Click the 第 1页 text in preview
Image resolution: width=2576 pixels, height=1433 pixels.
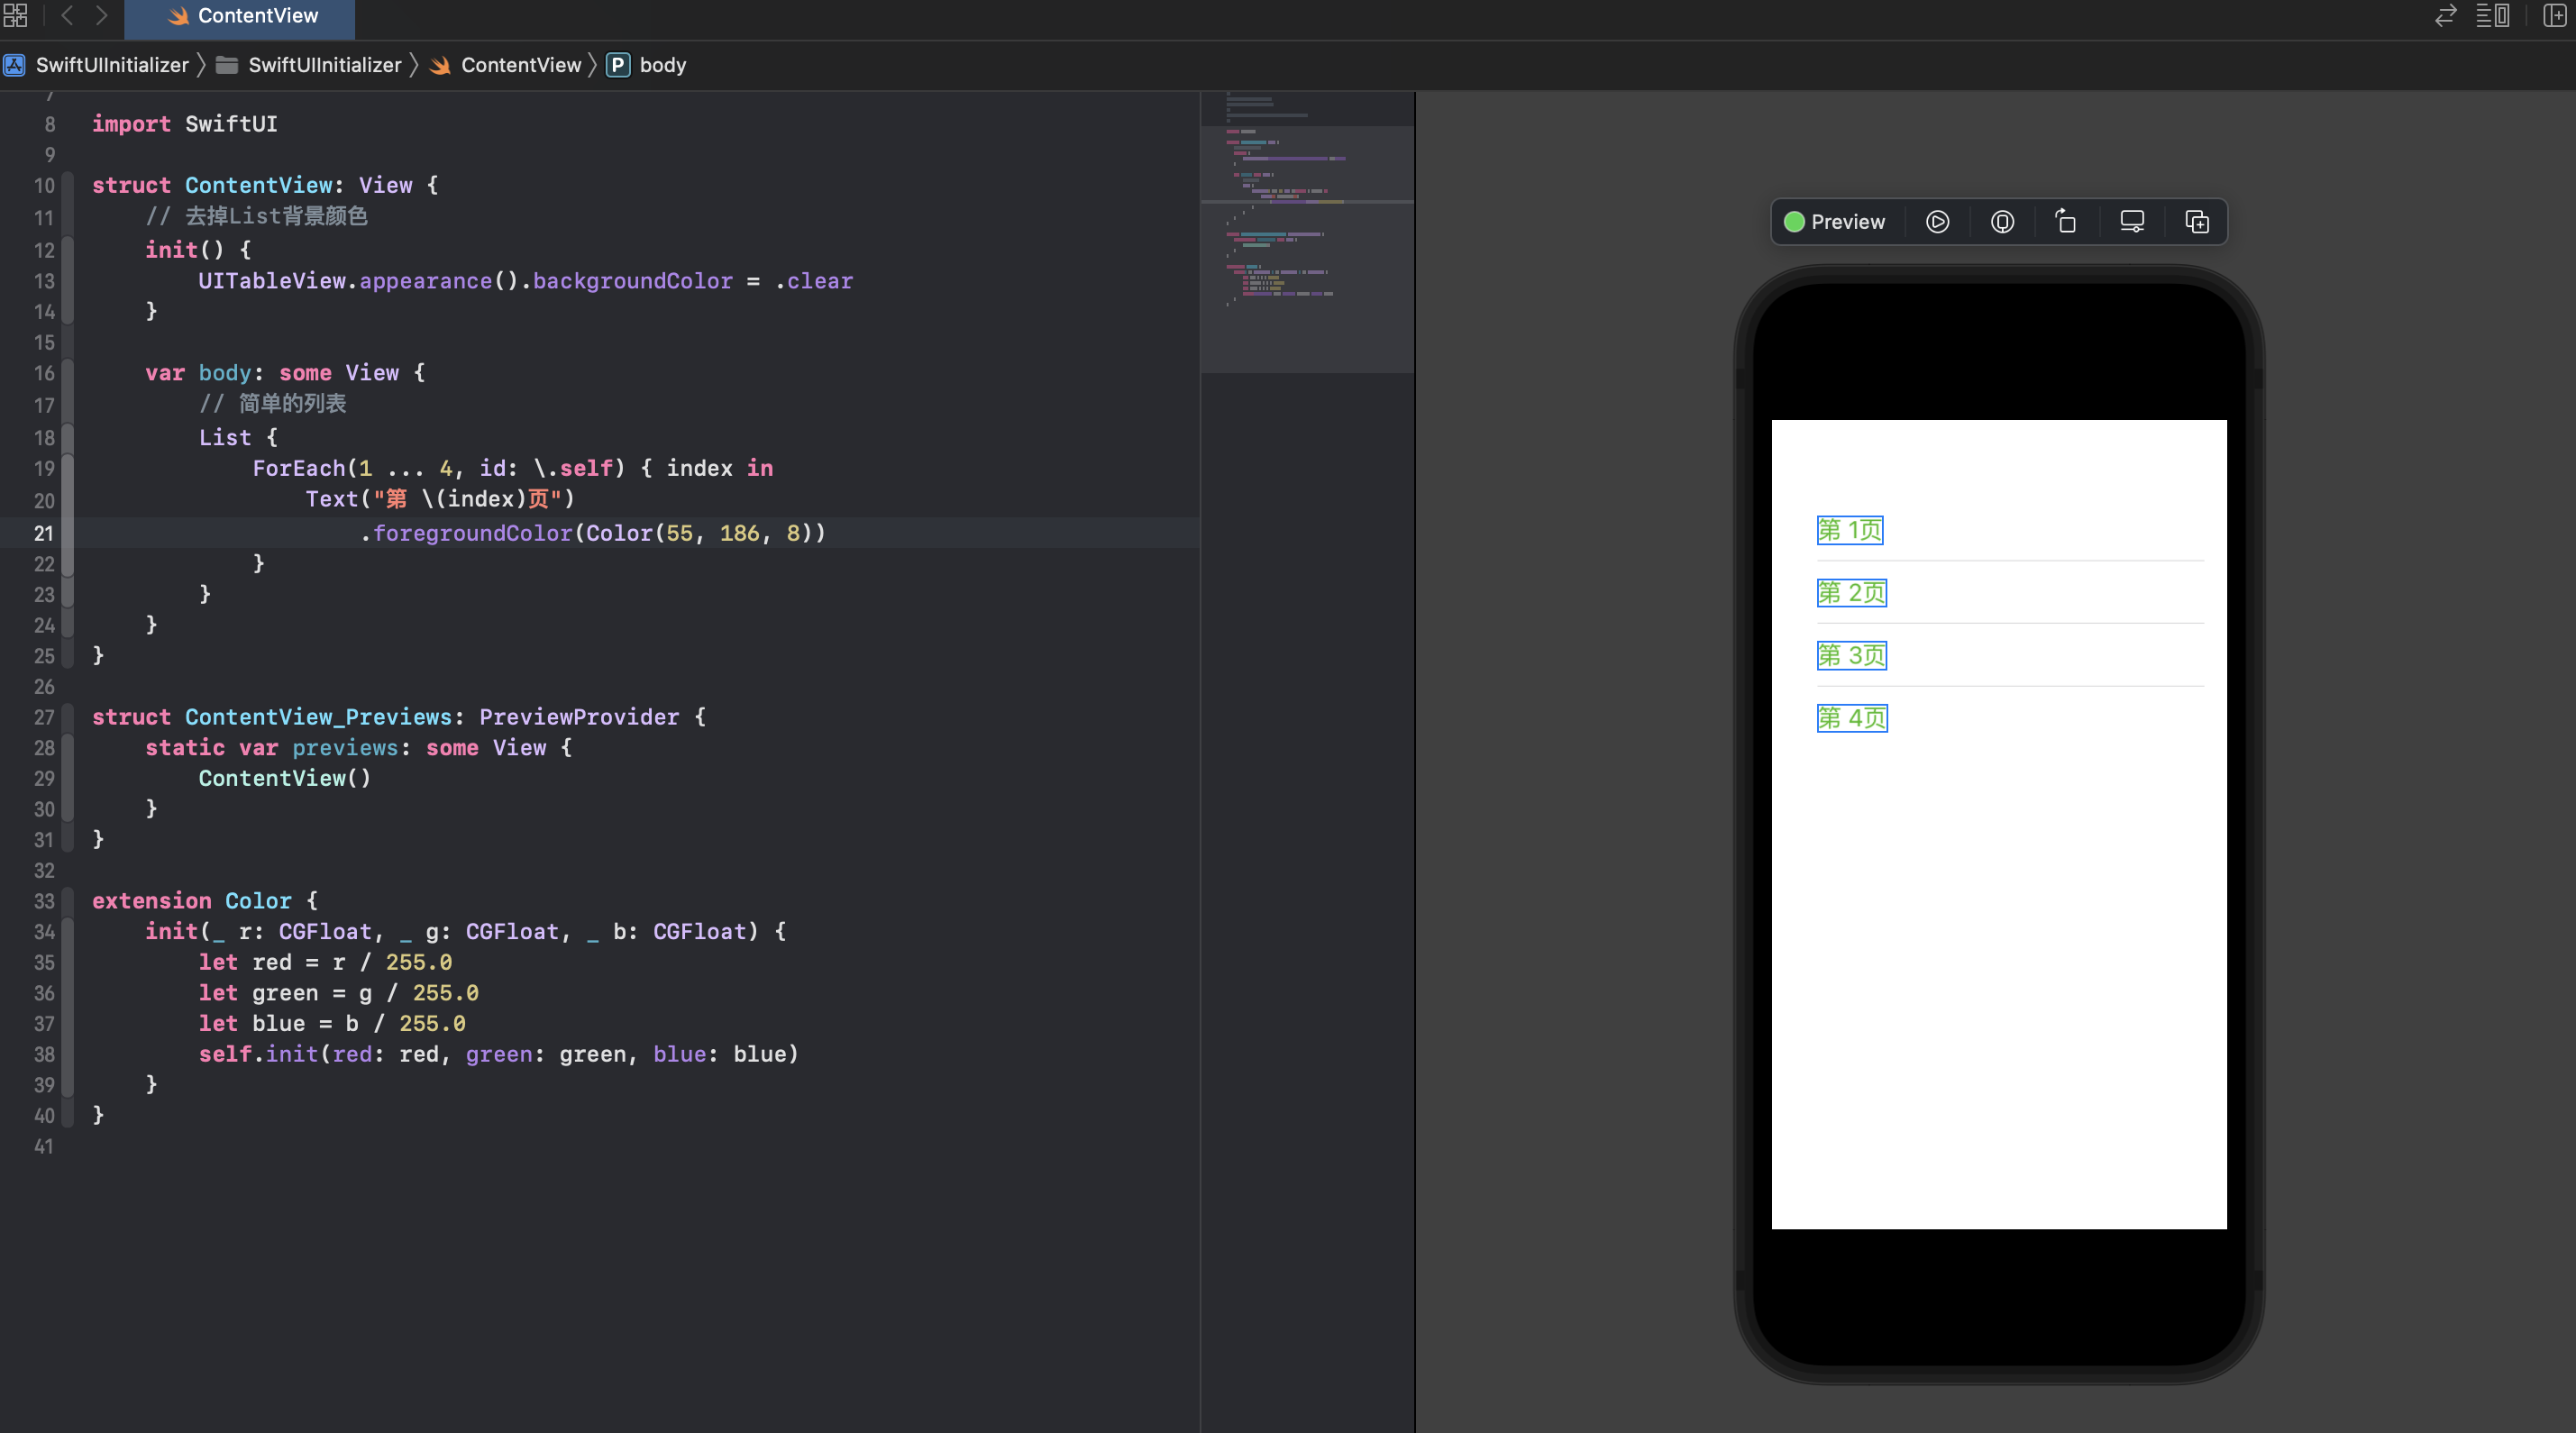(x=1849, y=530)
